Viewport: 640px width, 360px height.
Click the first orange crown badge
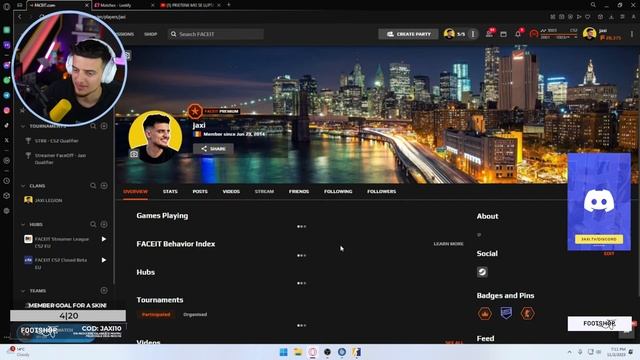pyautogui.click(x=485, y=313)
